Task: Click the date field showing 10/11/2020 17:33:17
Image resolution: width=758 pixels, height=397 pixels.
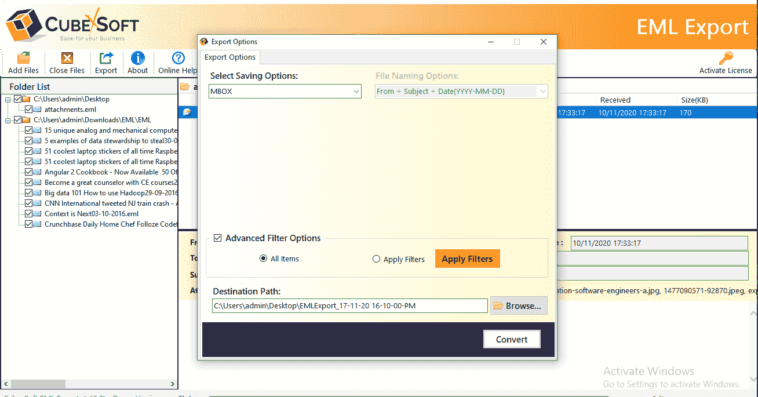Action: [x=658, y=243]
